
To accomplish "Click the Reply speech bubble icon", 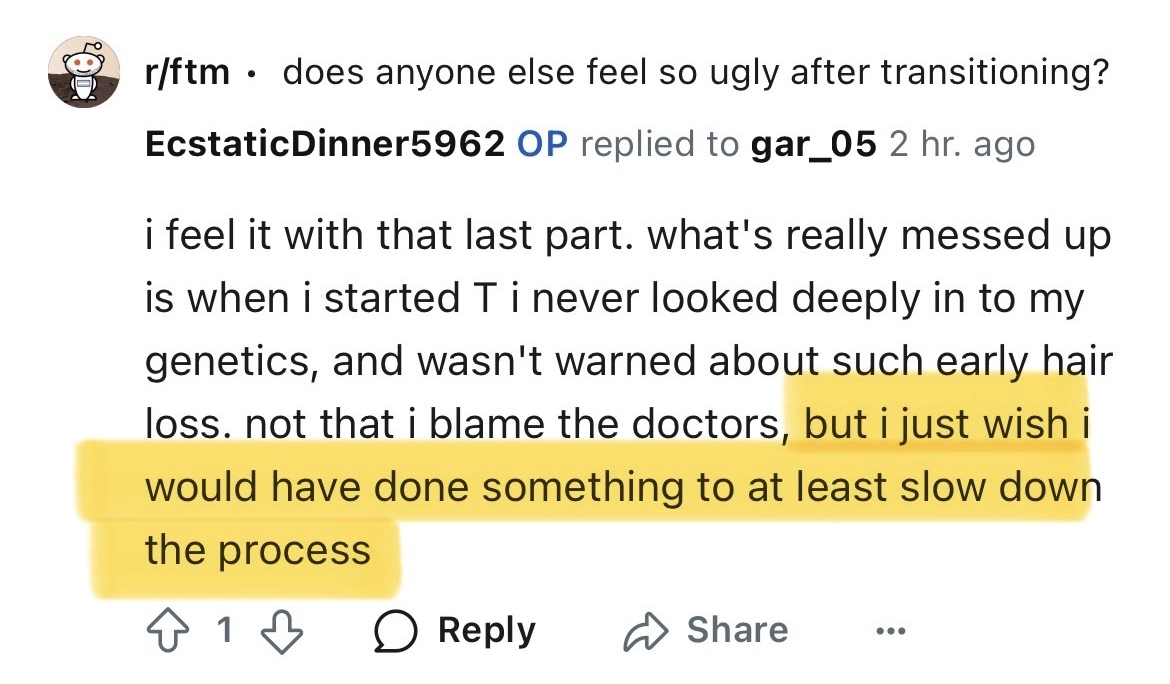I will click(x=397, y=630).
